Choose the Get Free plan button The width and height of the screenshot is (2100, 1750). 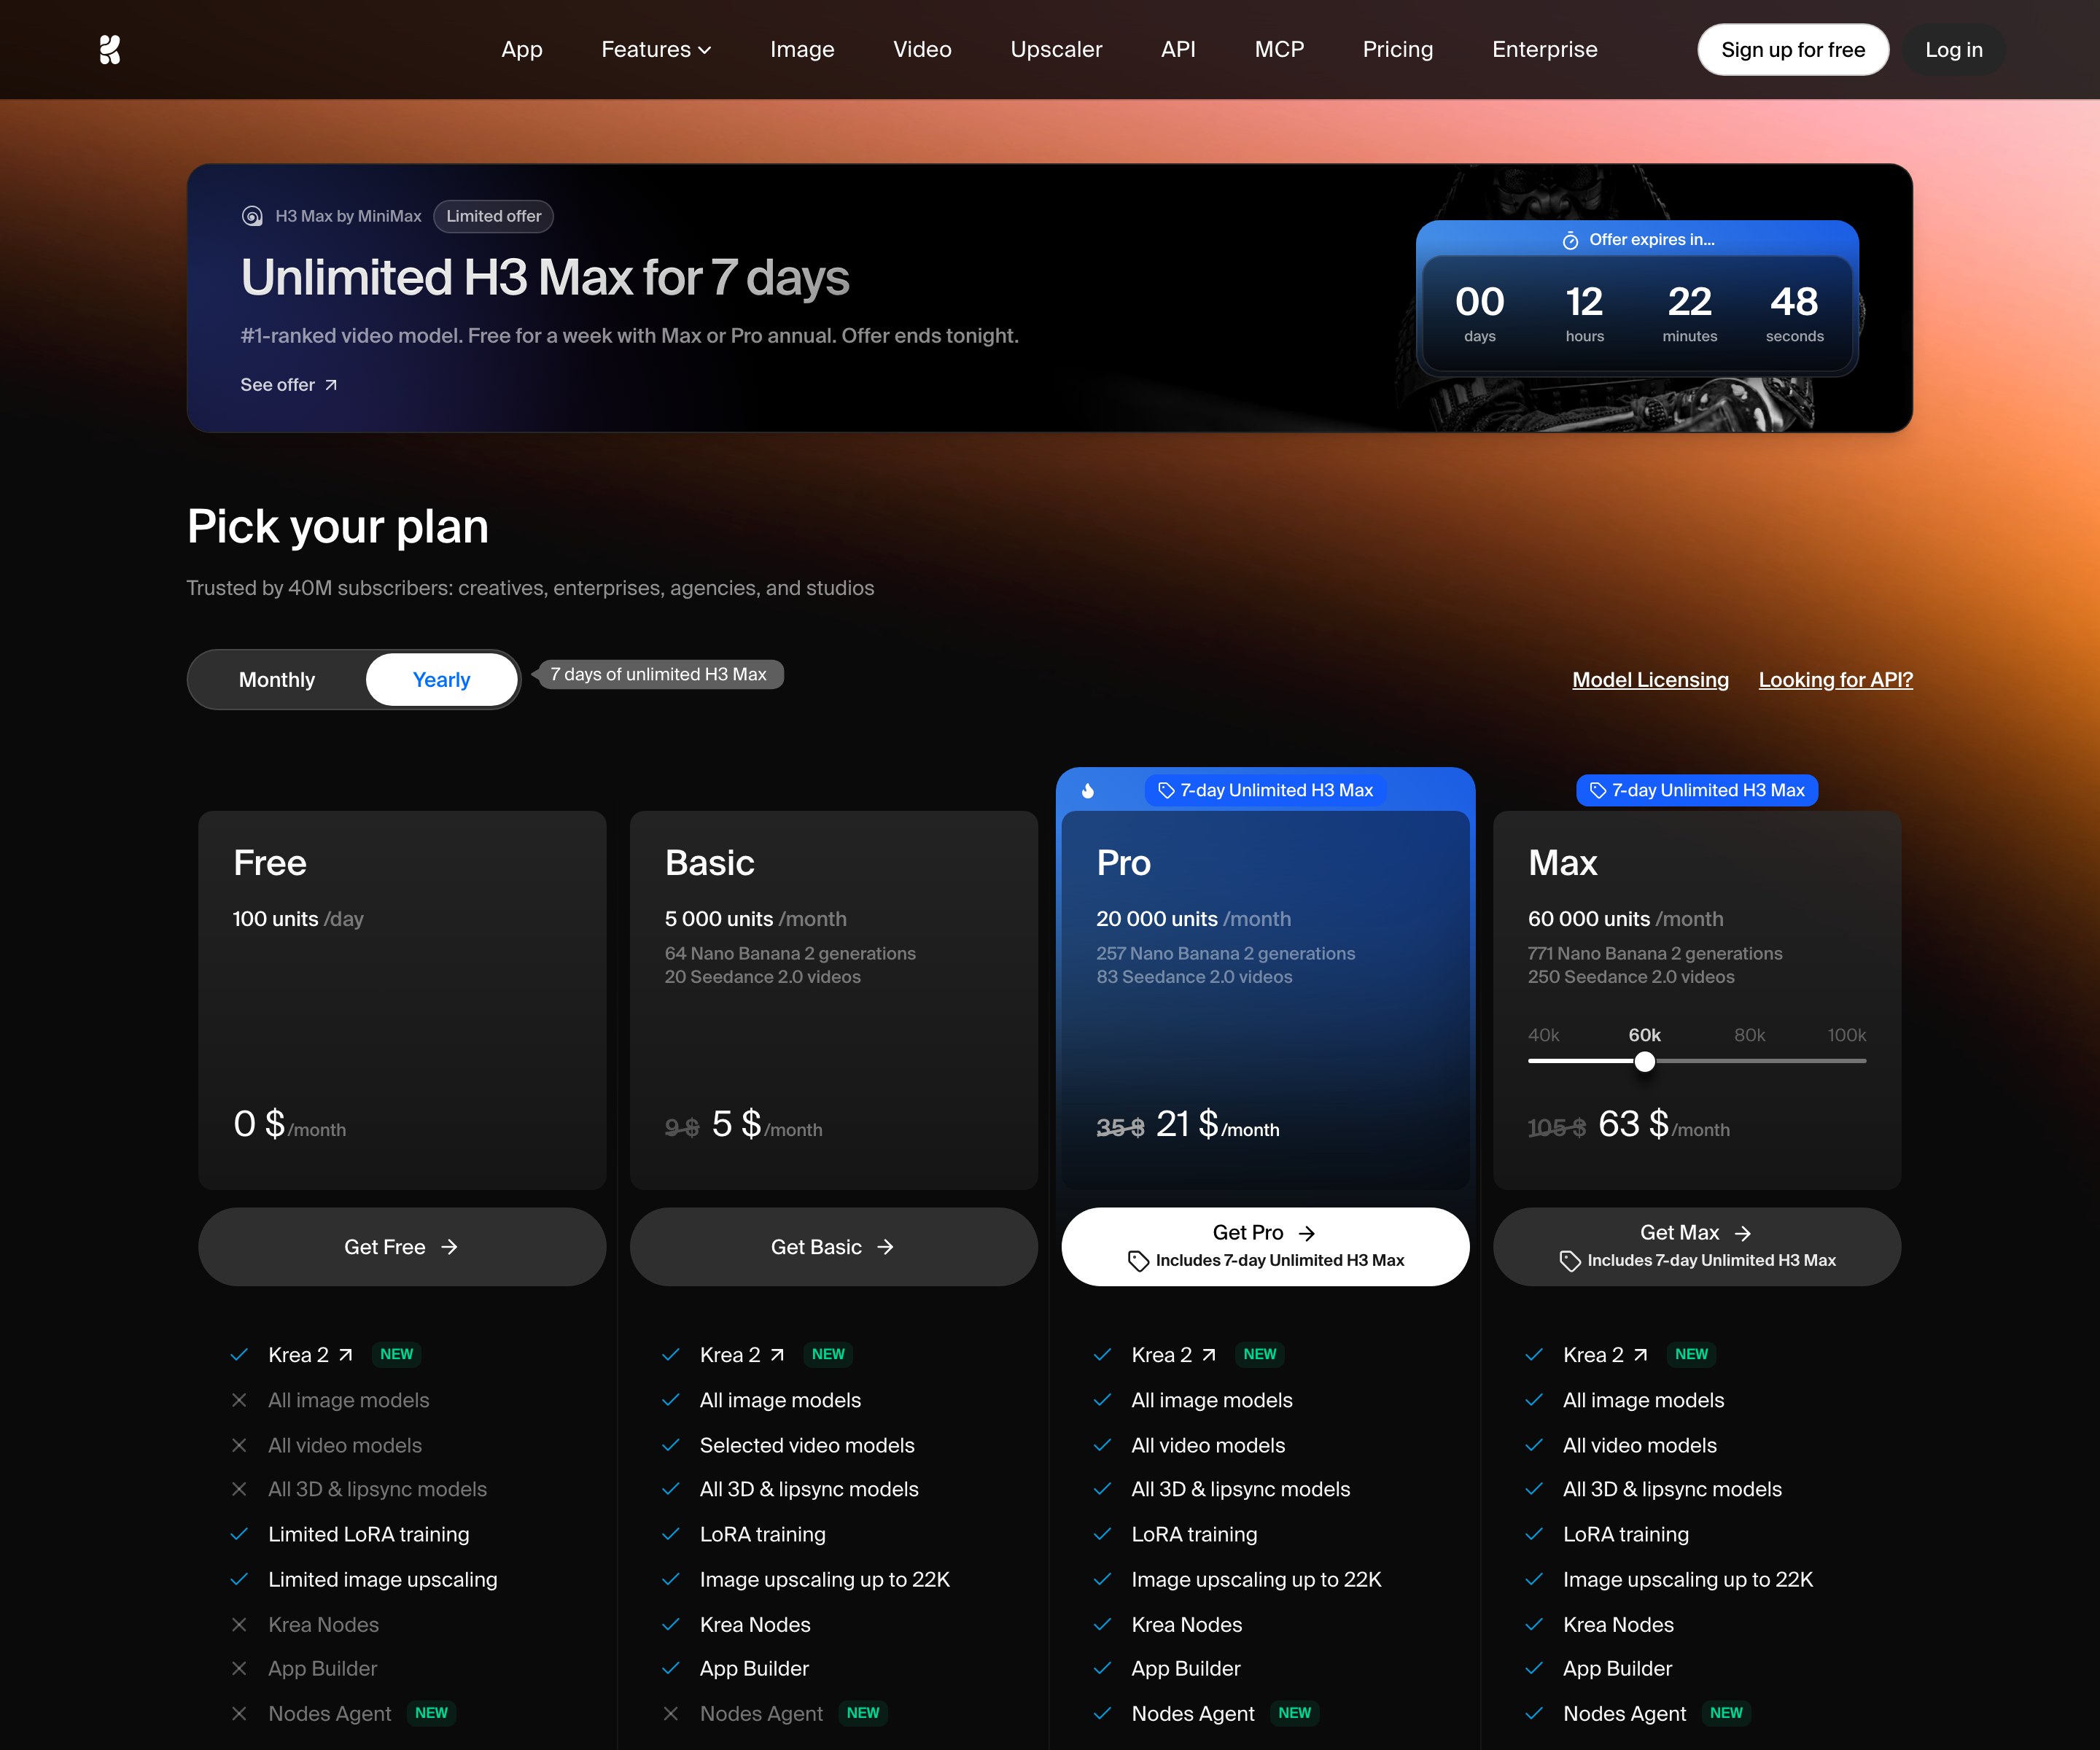tap(402, 1247)
